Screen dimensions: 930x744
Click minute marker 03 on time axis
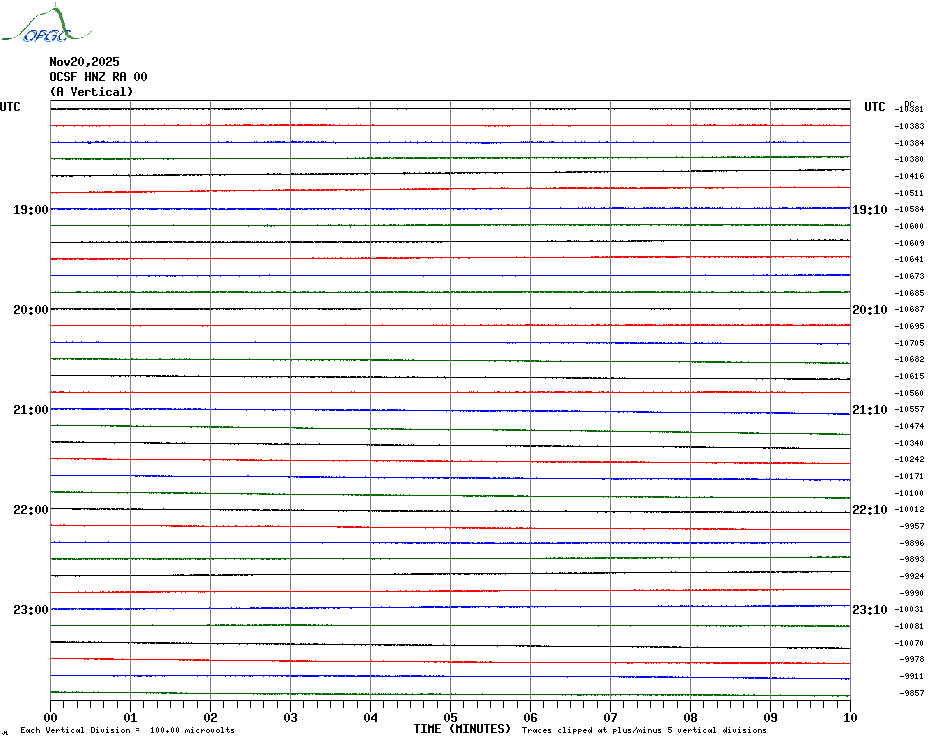point(291,717)
